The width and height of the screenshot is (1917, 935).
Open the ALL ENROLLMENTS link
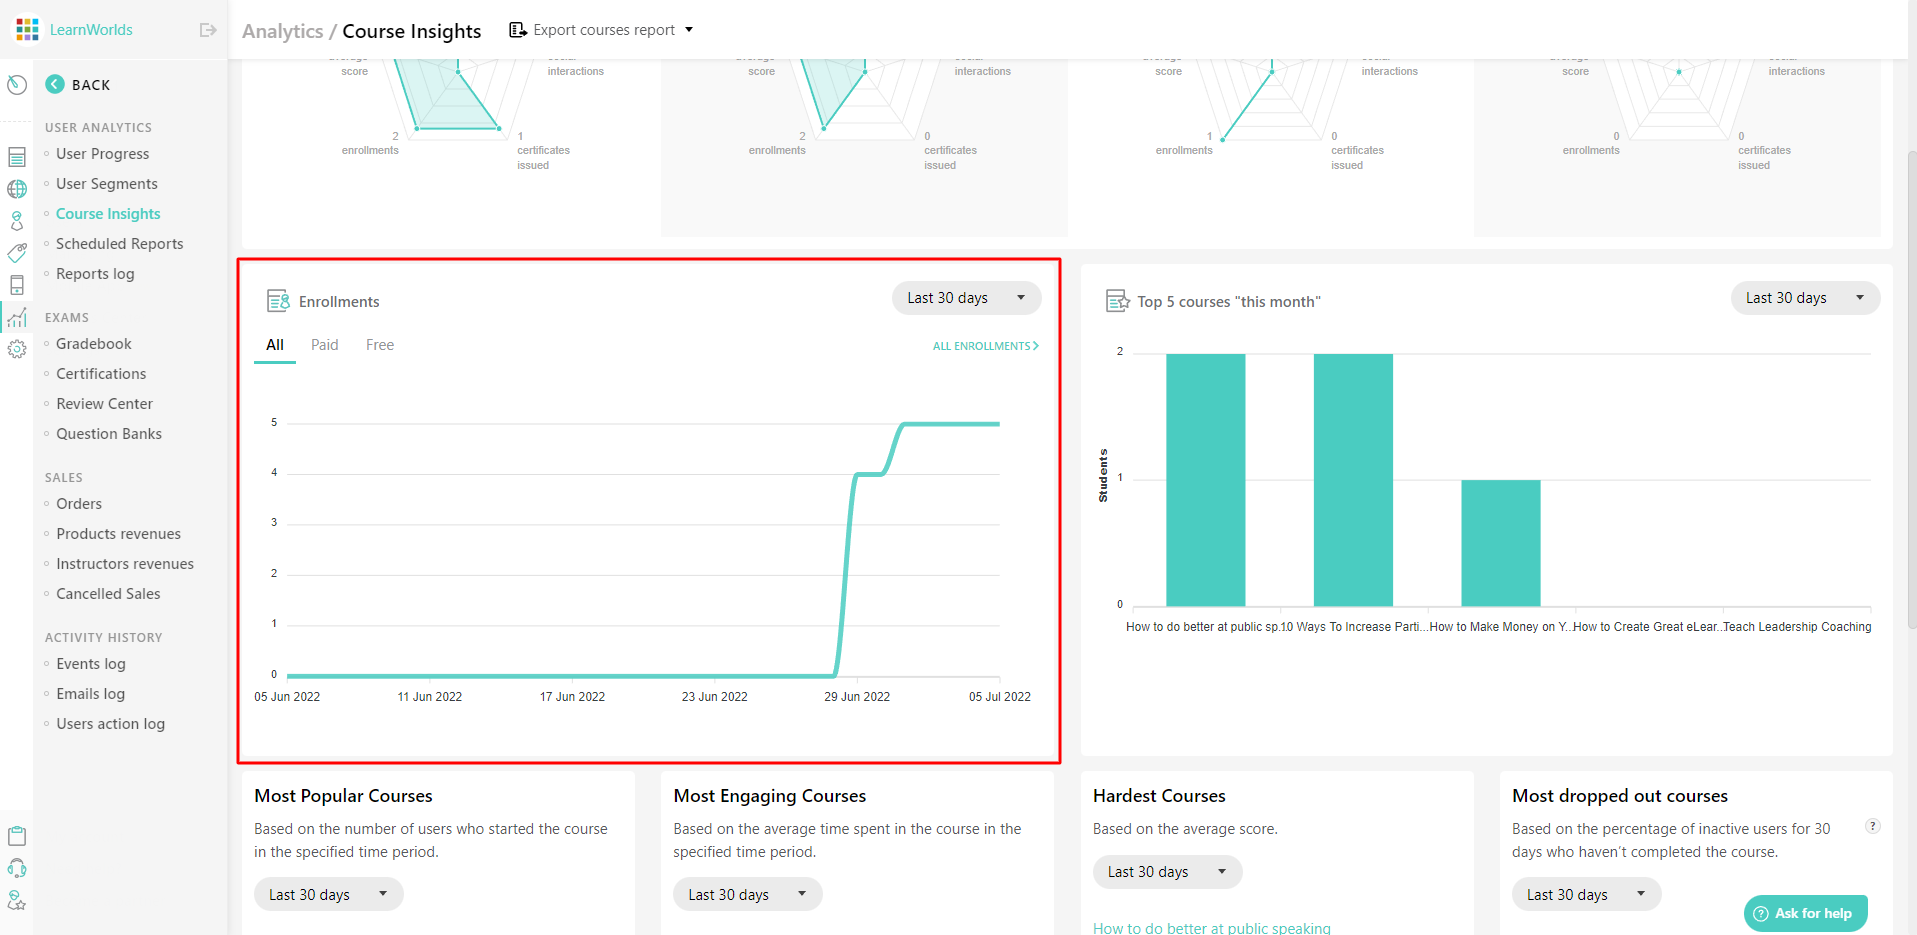(983, 345)
